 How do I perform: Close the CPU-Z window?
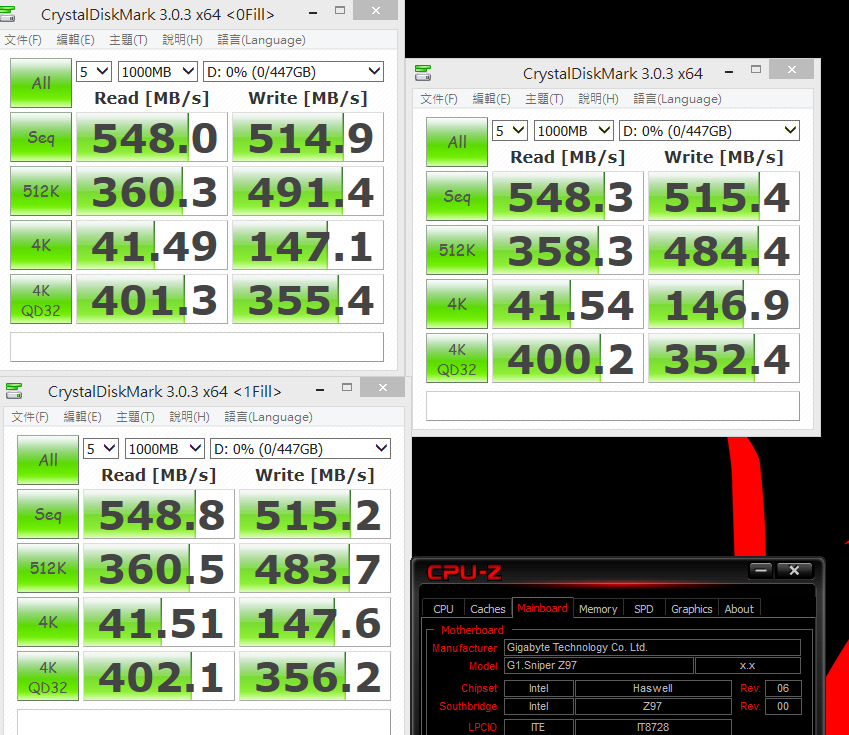(x=794, y=570)
